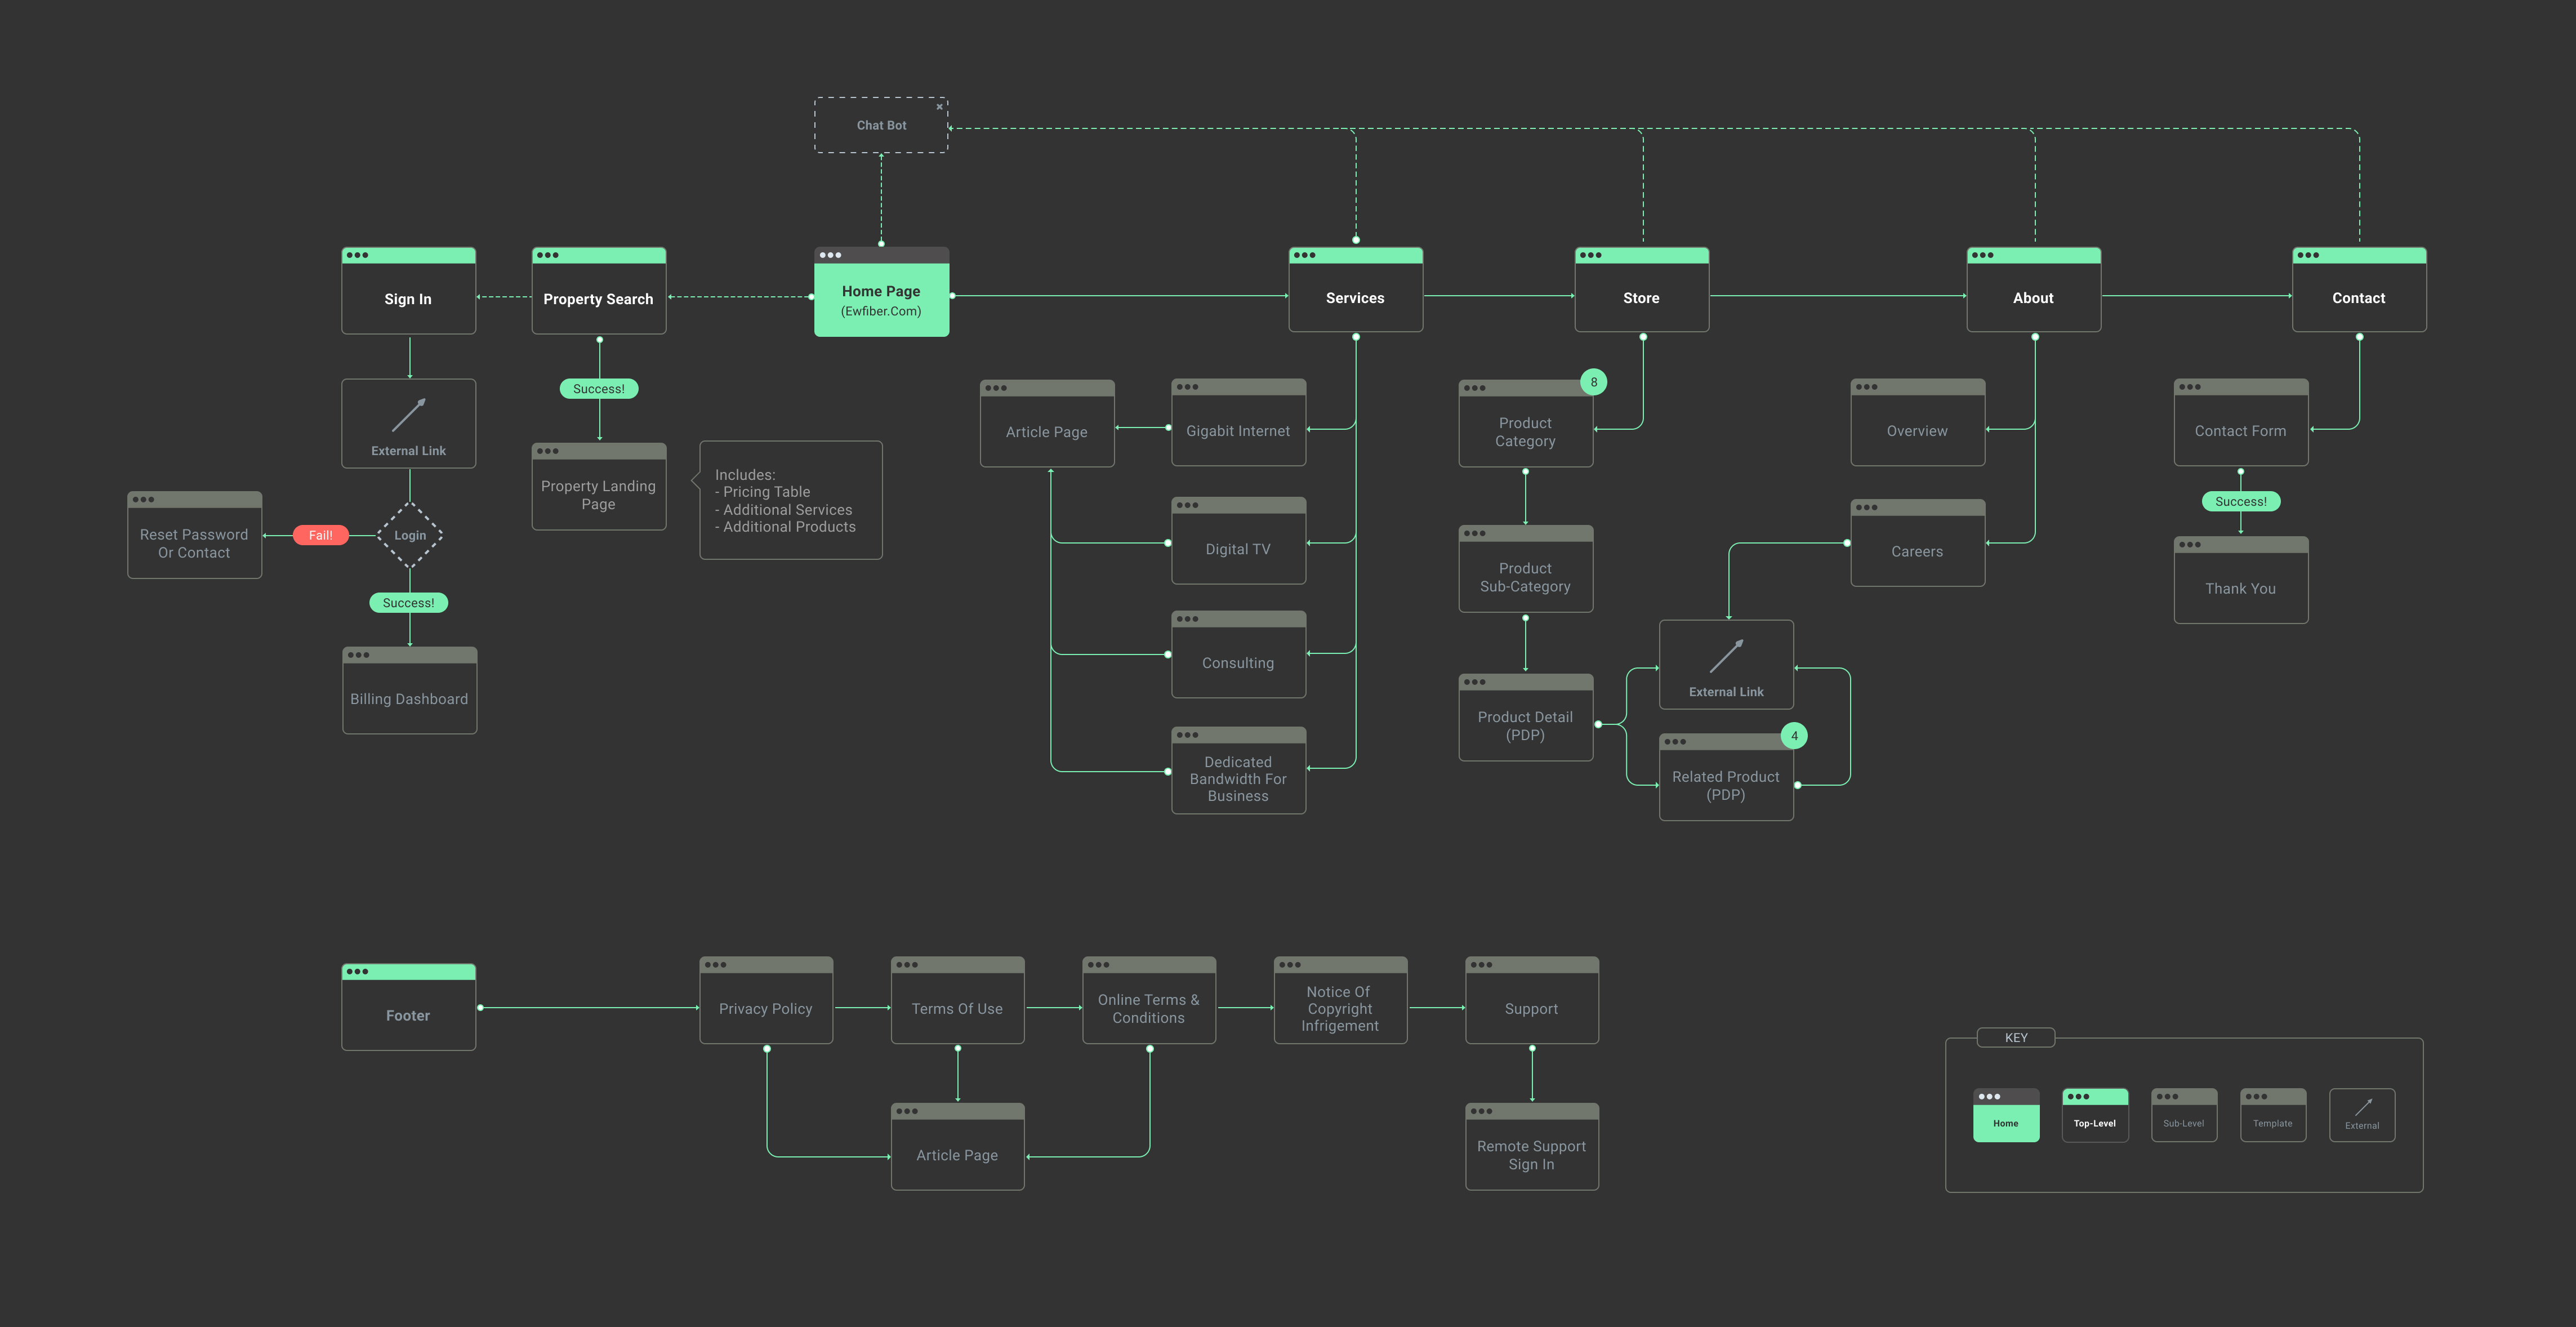This screenshot has height=1327, width=2576.
Task: Select the Sign In node
Action: 409,291
